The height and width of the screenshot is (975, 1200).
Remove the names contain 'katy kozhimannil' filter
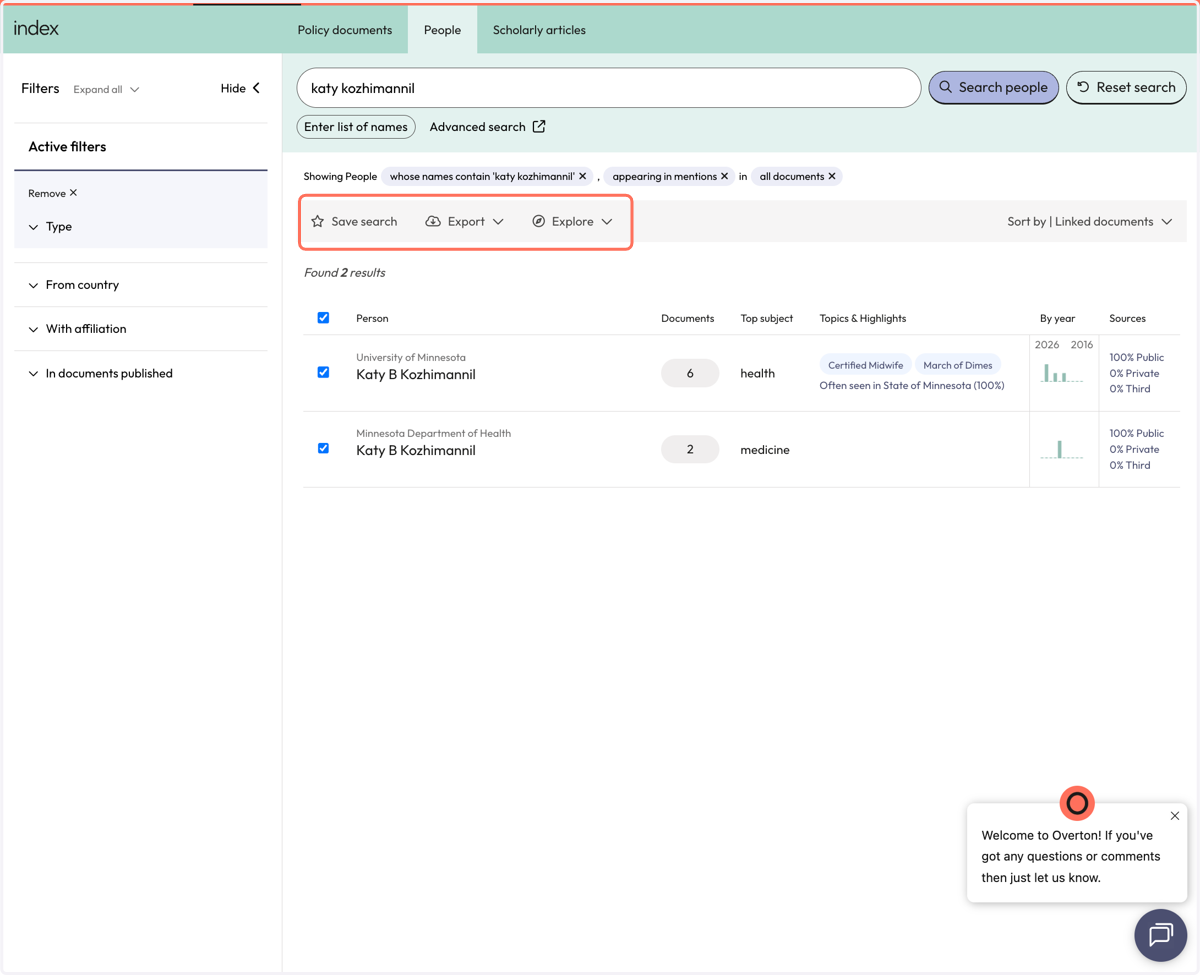click(583, 176)
